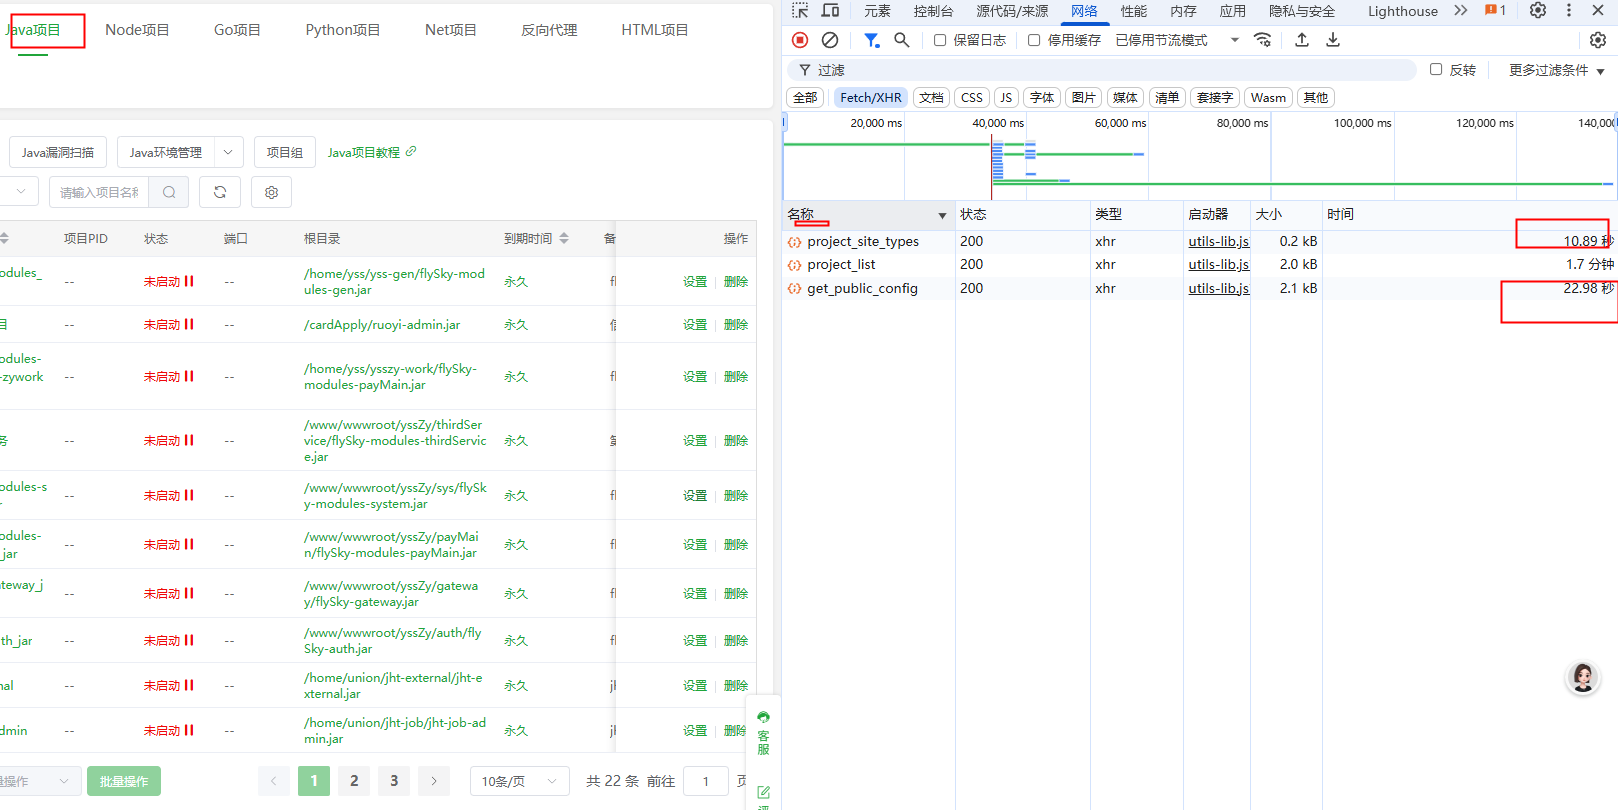Open DevTools Lighthouse tab
The width and height of the screenshot is (1618, 810).
(x=1403, y=11)
